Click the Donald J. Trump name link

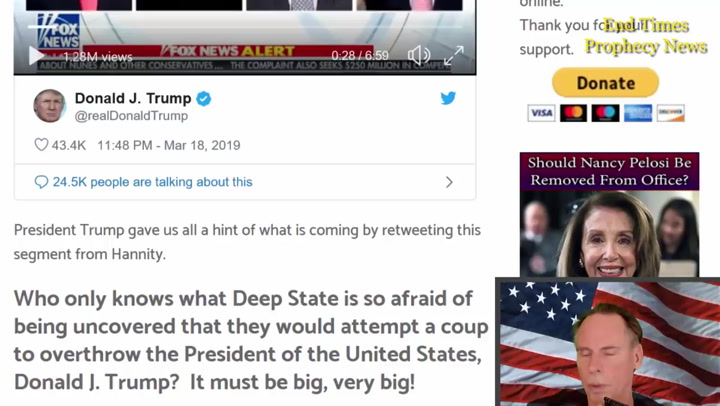(x=133, y=98)
